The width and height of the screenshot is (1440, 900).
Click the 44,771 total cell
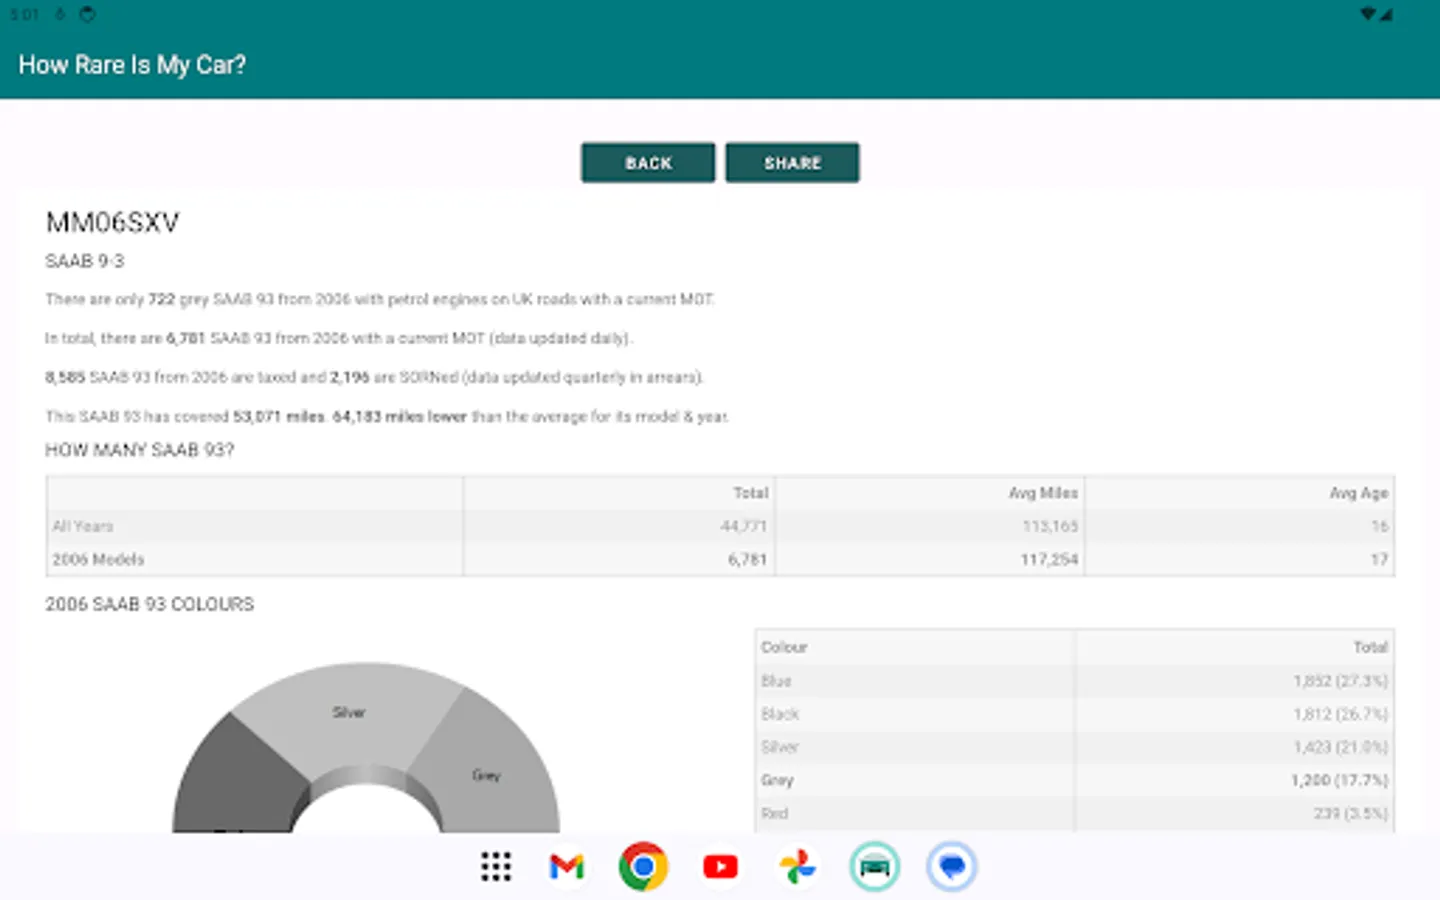pyautogui.click(x=743, y=526)
